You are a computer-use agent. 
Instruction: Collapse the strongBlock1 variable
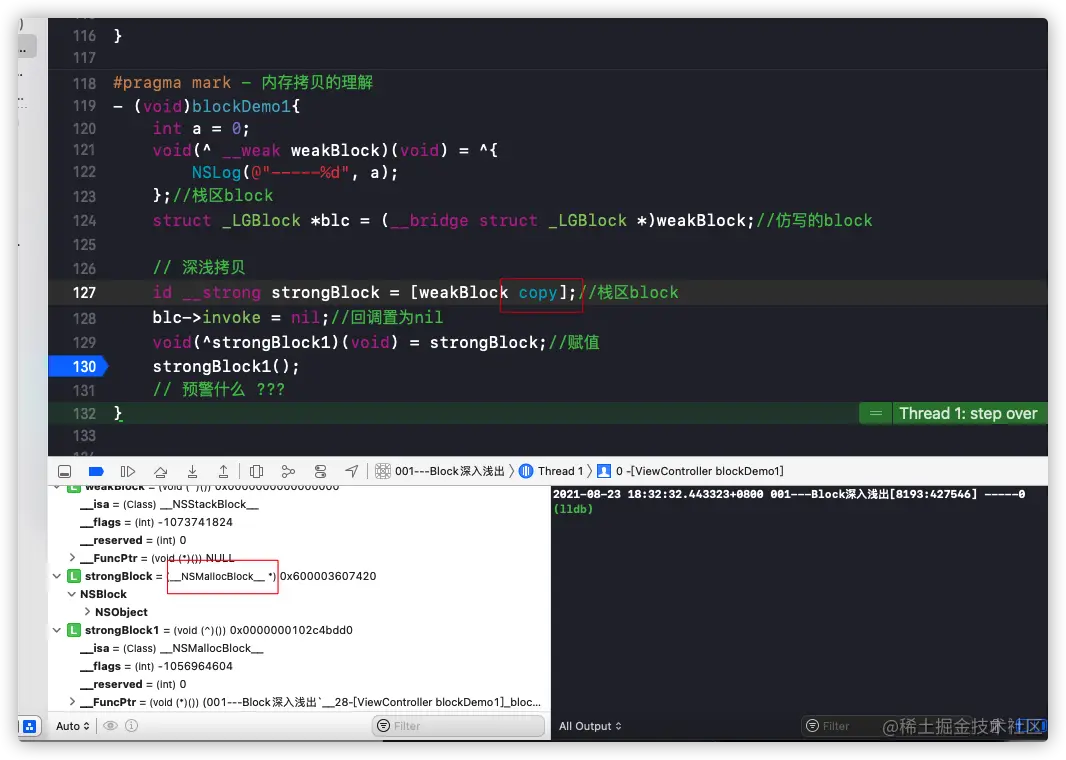pos(57,630)
